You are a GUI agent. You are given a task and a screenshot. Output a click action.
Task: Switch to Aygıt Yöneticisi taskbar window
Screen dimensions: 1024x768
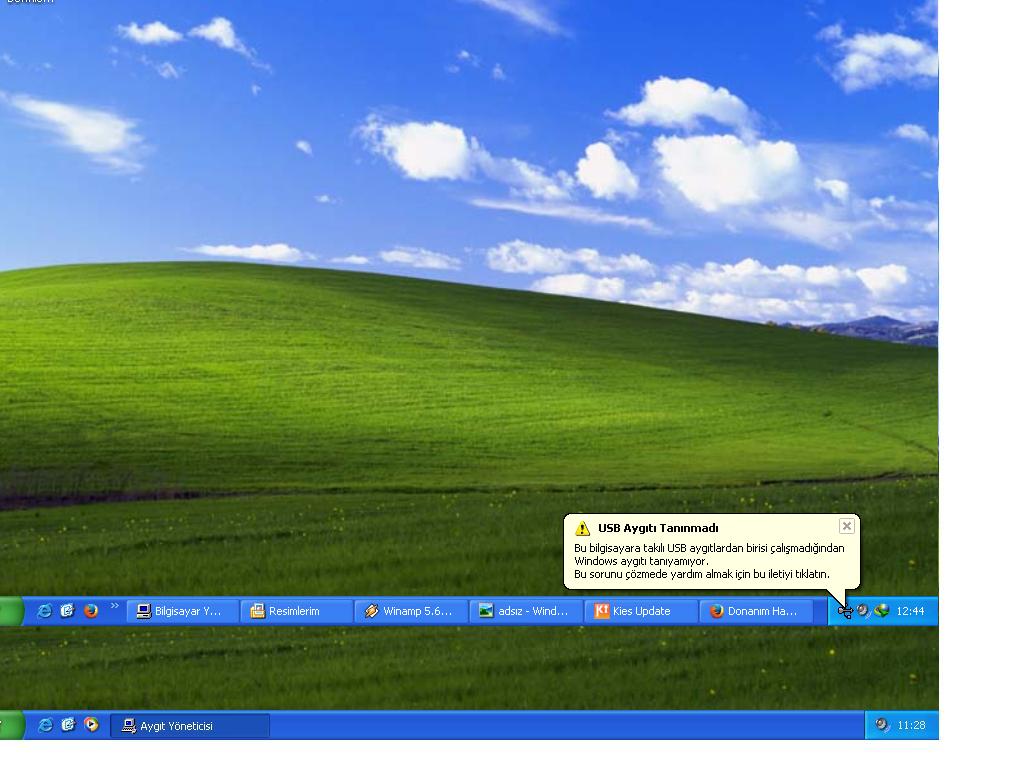190,726
